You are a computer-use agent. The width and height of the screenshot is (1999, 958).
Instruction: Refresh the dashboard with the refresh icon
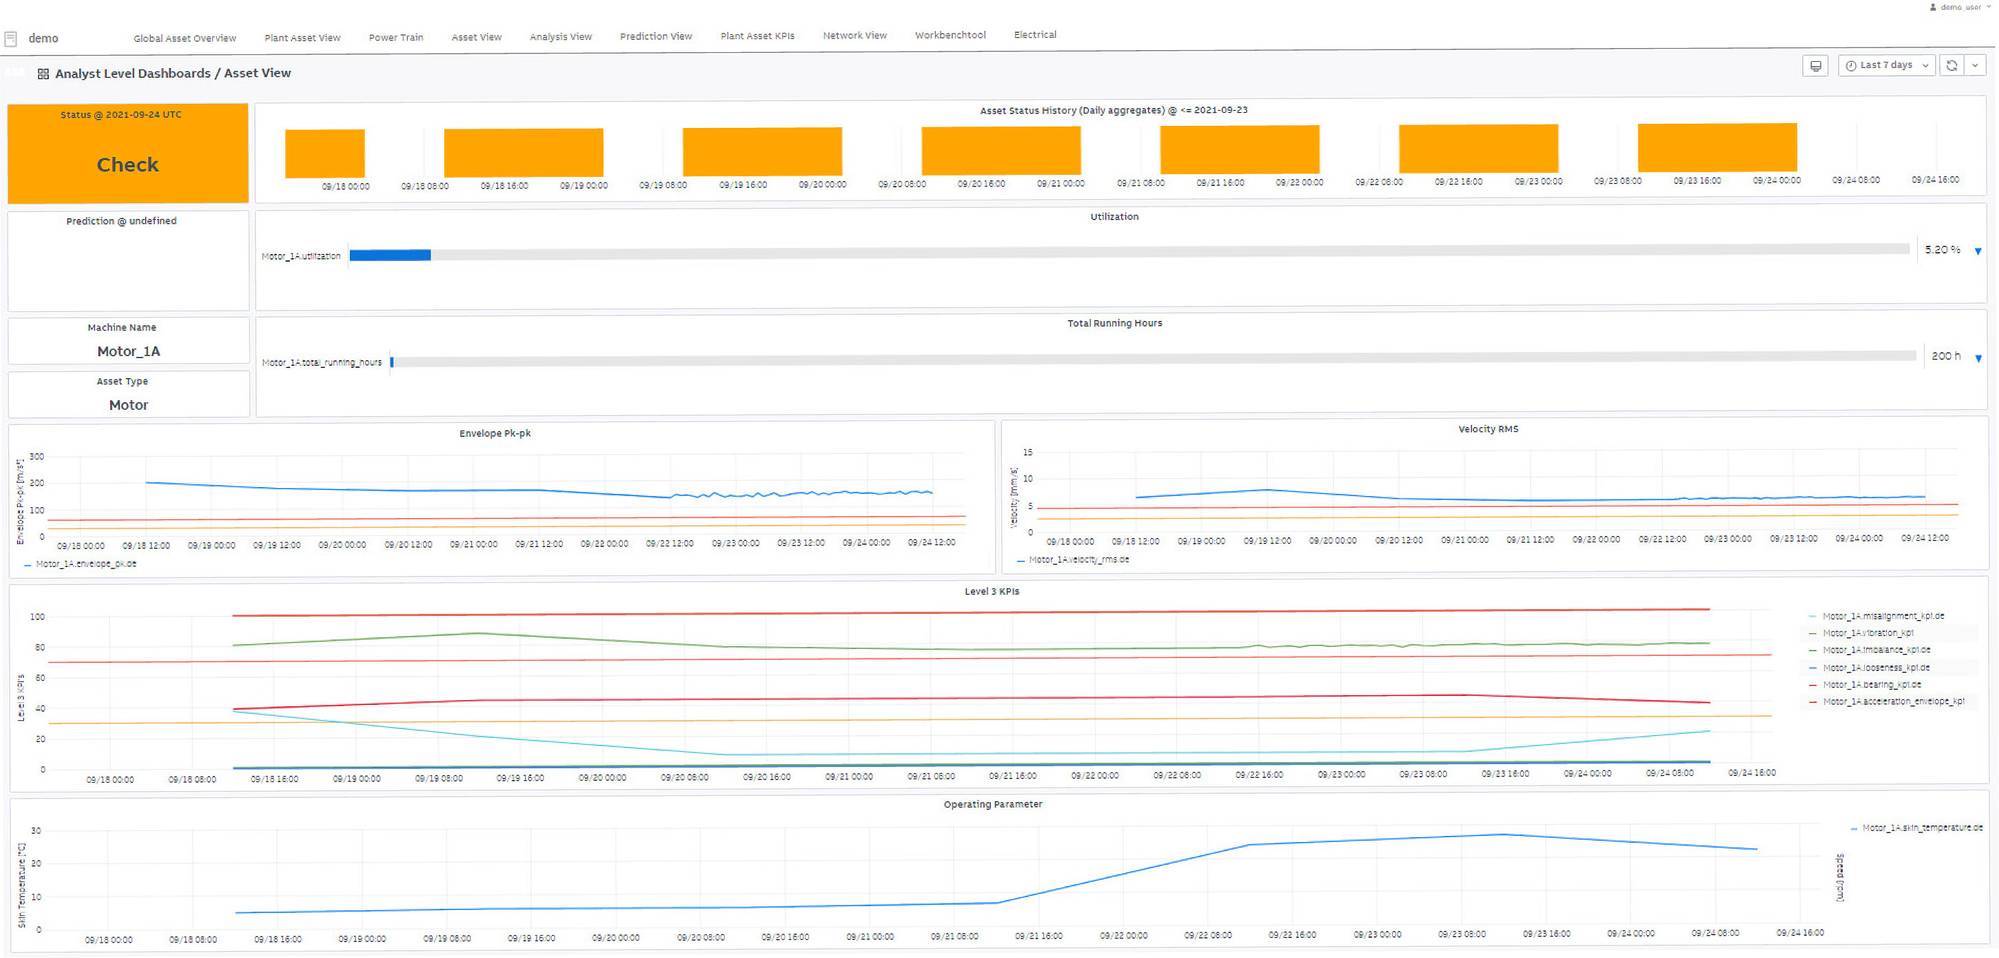1951,66
